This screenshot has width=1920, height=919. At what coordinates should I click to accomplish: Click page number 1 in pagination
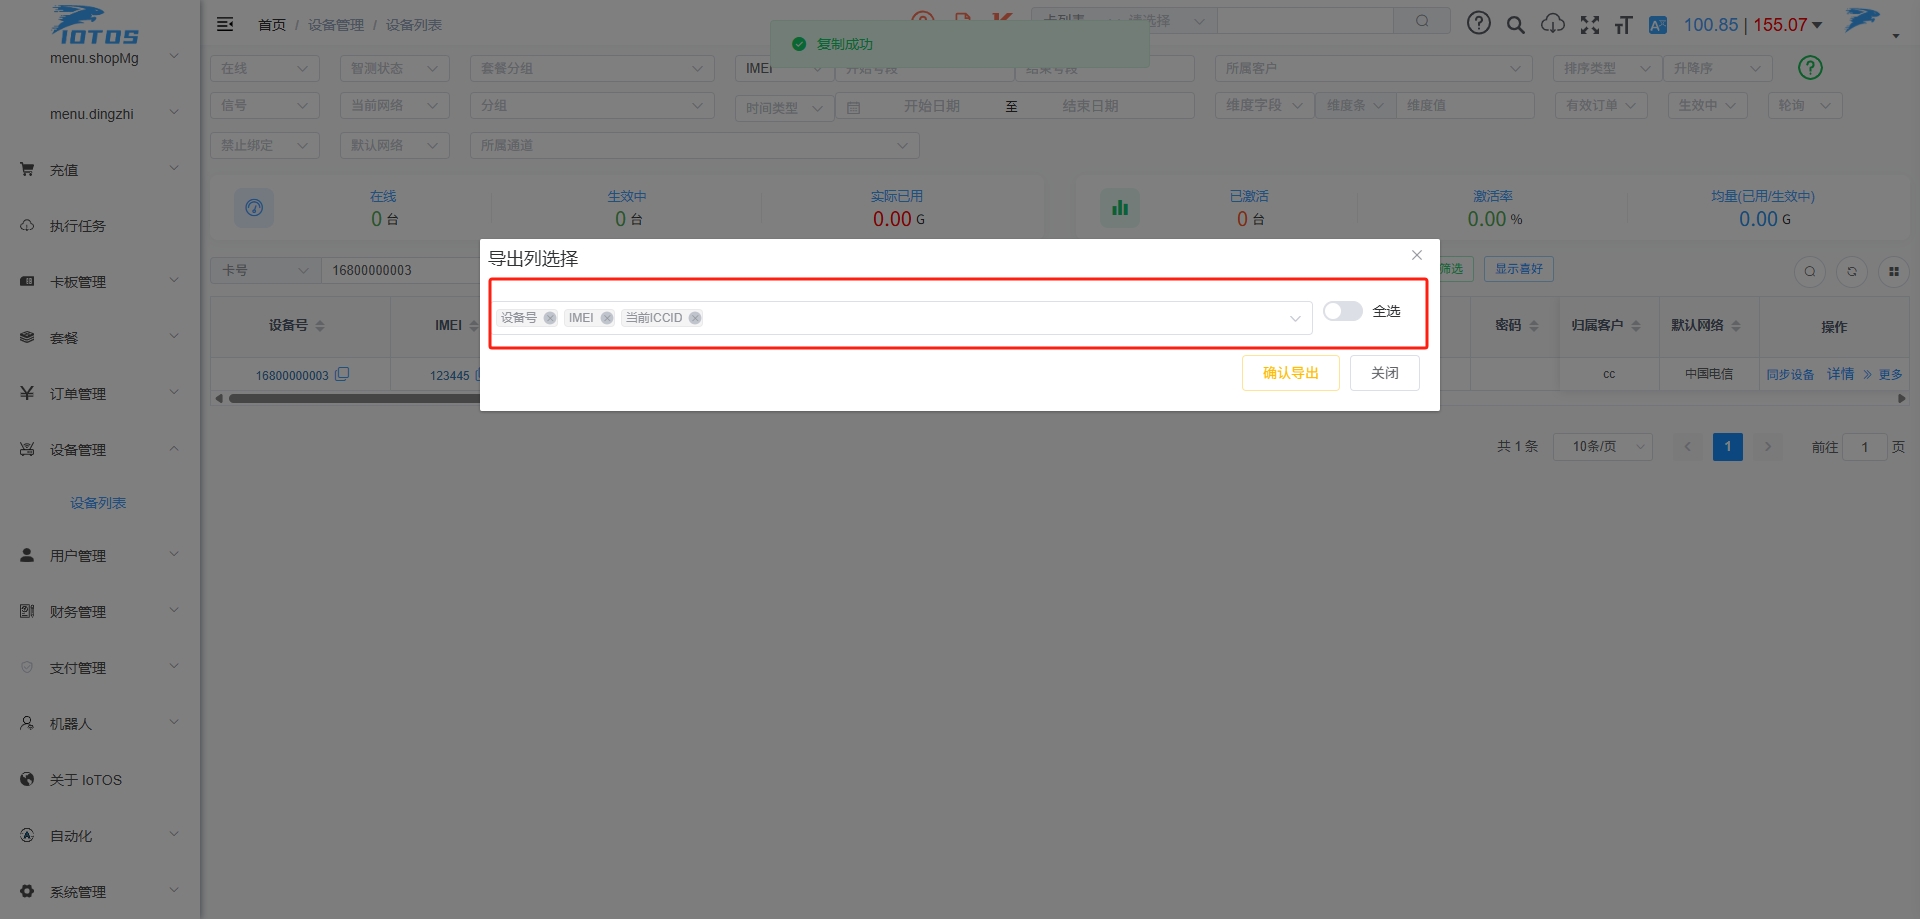pos(1728,447)
